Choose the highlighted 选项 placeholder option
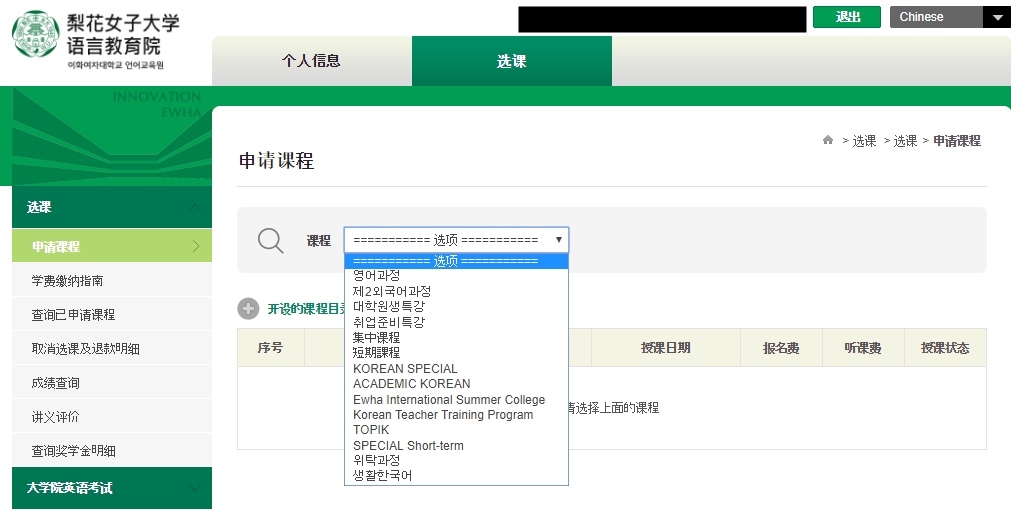The height and width of the screenshot is (522, 1011). (x=456, y=261)
